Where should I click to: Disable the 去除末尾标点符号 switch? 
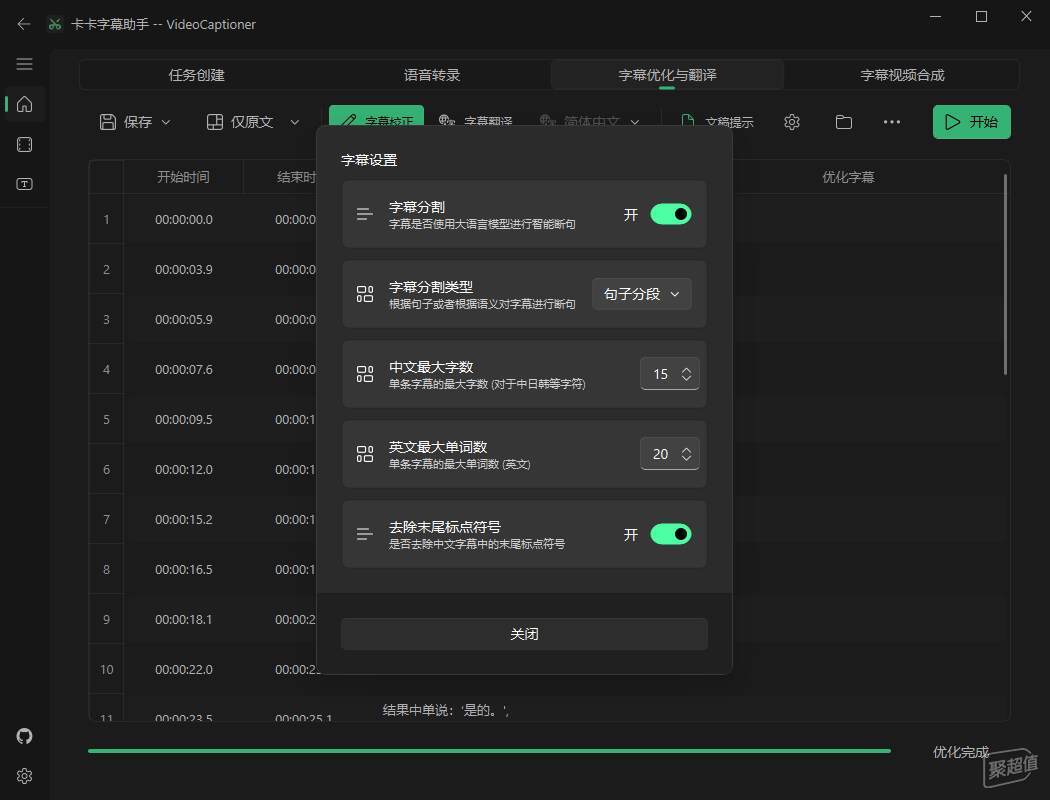670,534
